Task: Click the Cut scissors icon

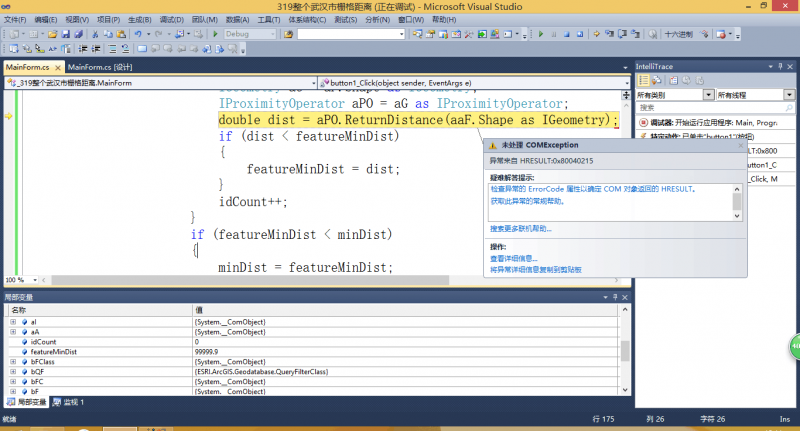Action: click(95, 33)
